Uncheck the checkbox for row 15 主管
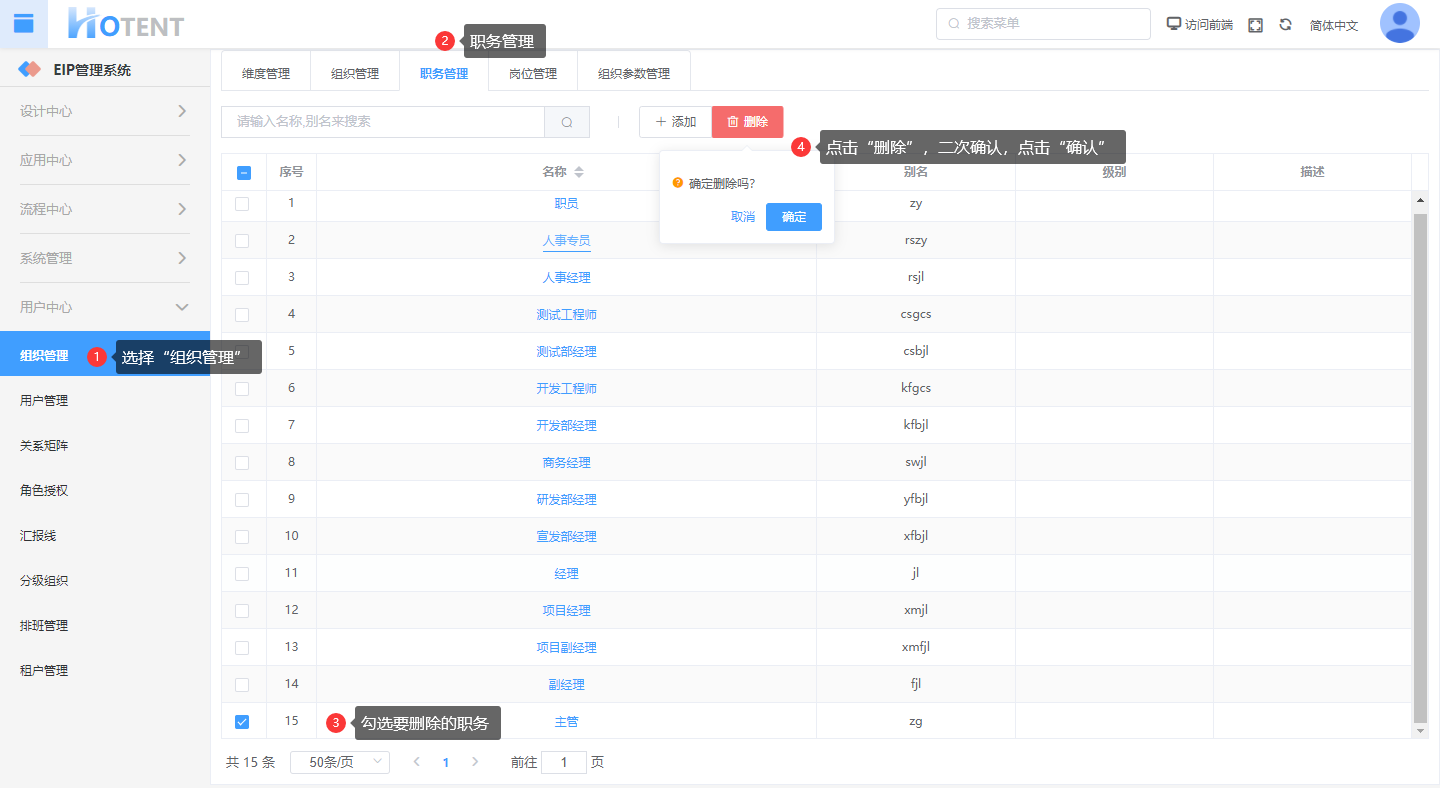 tap(242, 721)
